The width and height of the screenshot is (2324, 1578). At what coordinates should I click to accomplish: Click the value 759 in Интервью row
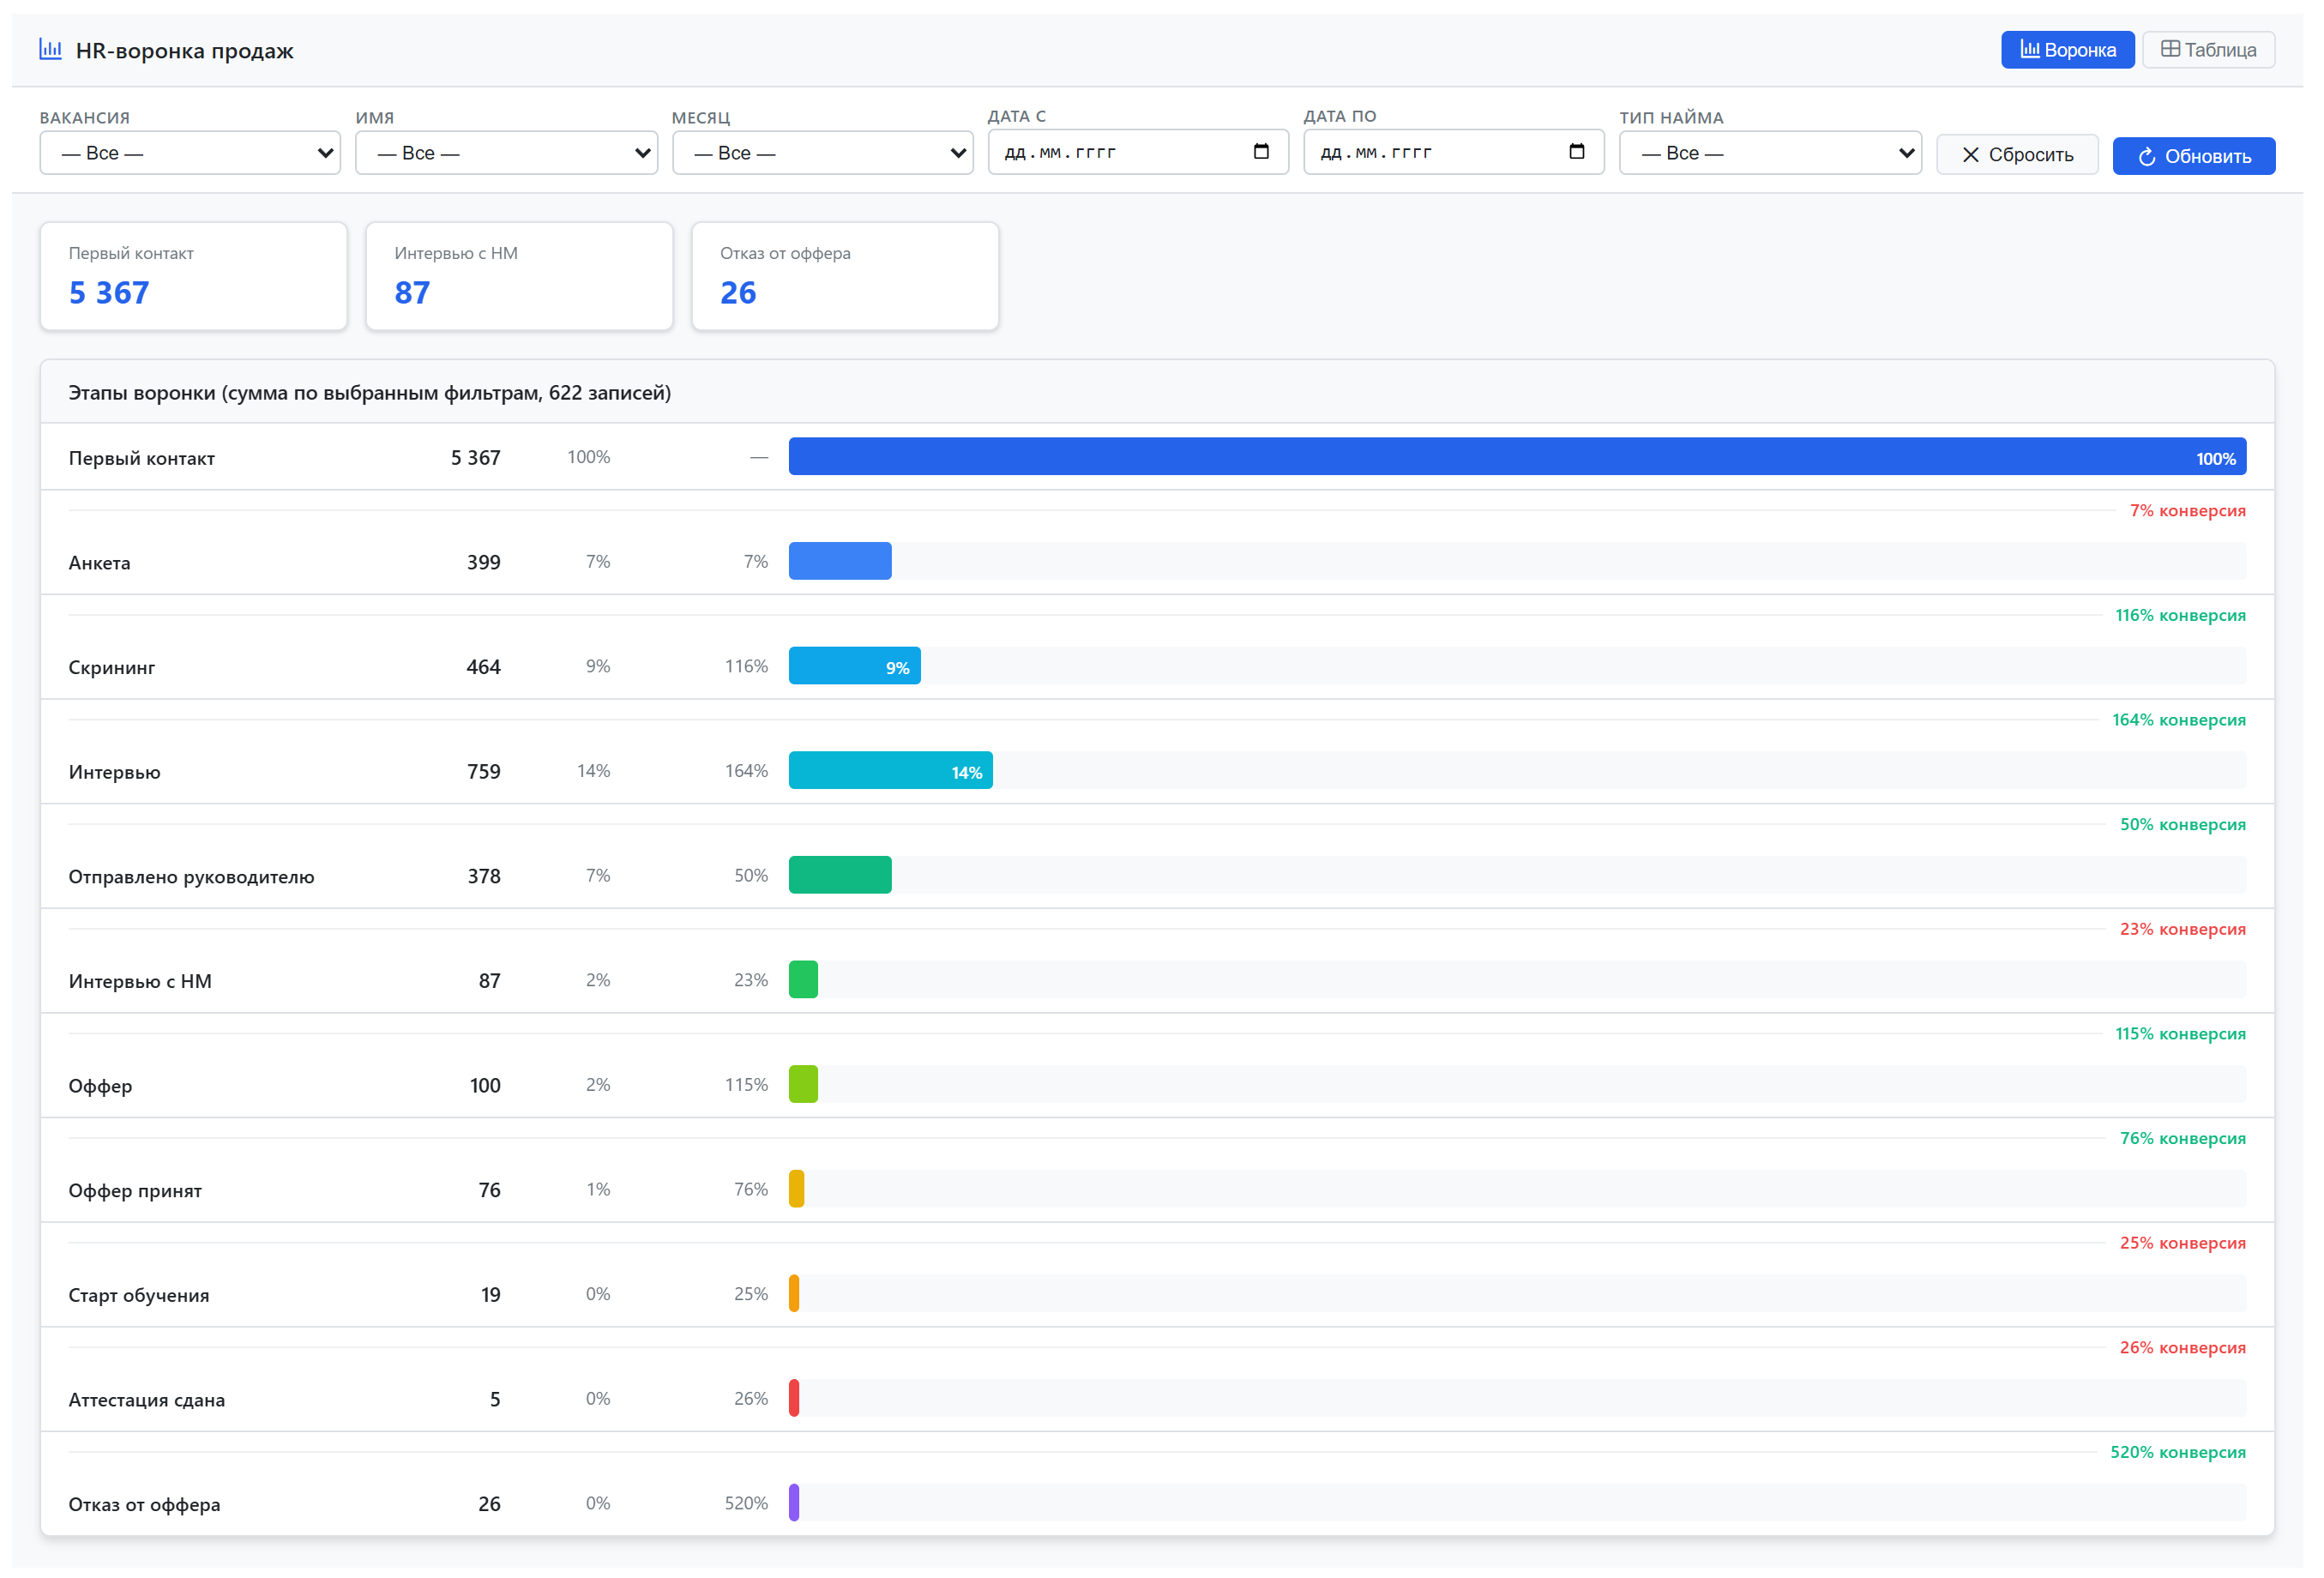[484, 772]
